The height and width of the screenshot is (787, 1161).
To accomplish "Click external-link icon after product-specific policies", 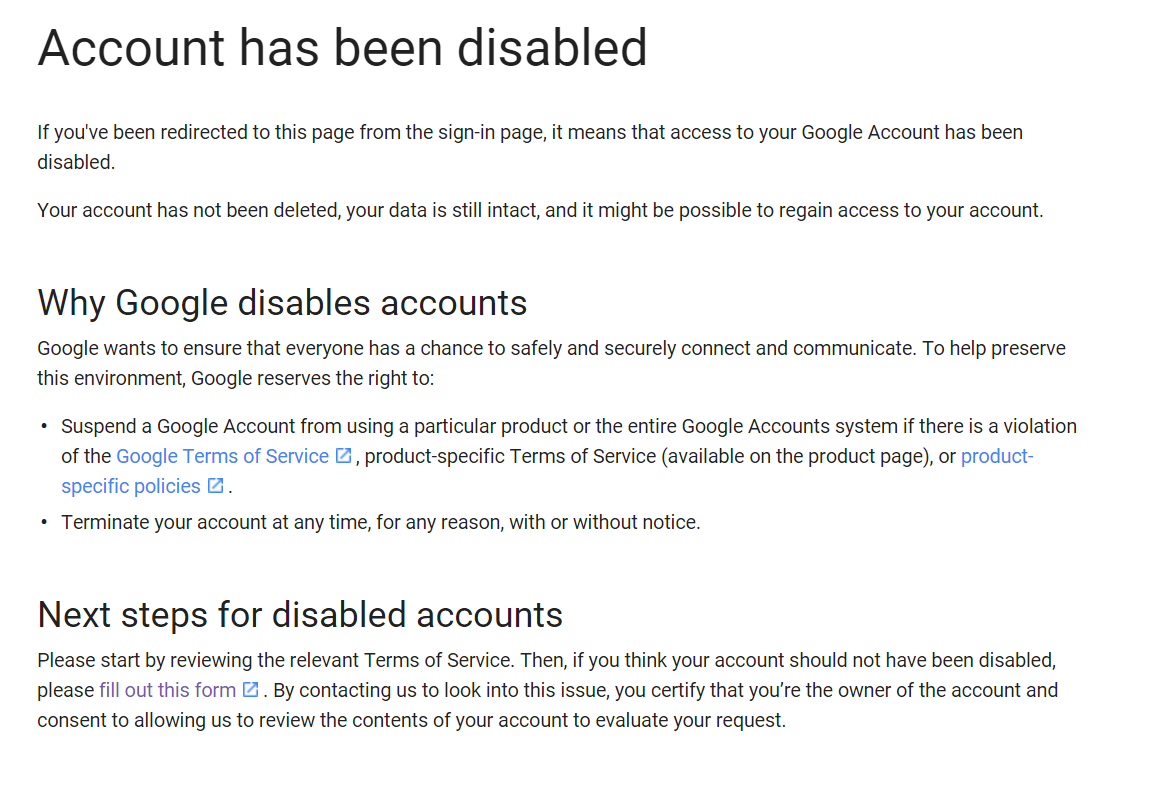I will [215, 486].
